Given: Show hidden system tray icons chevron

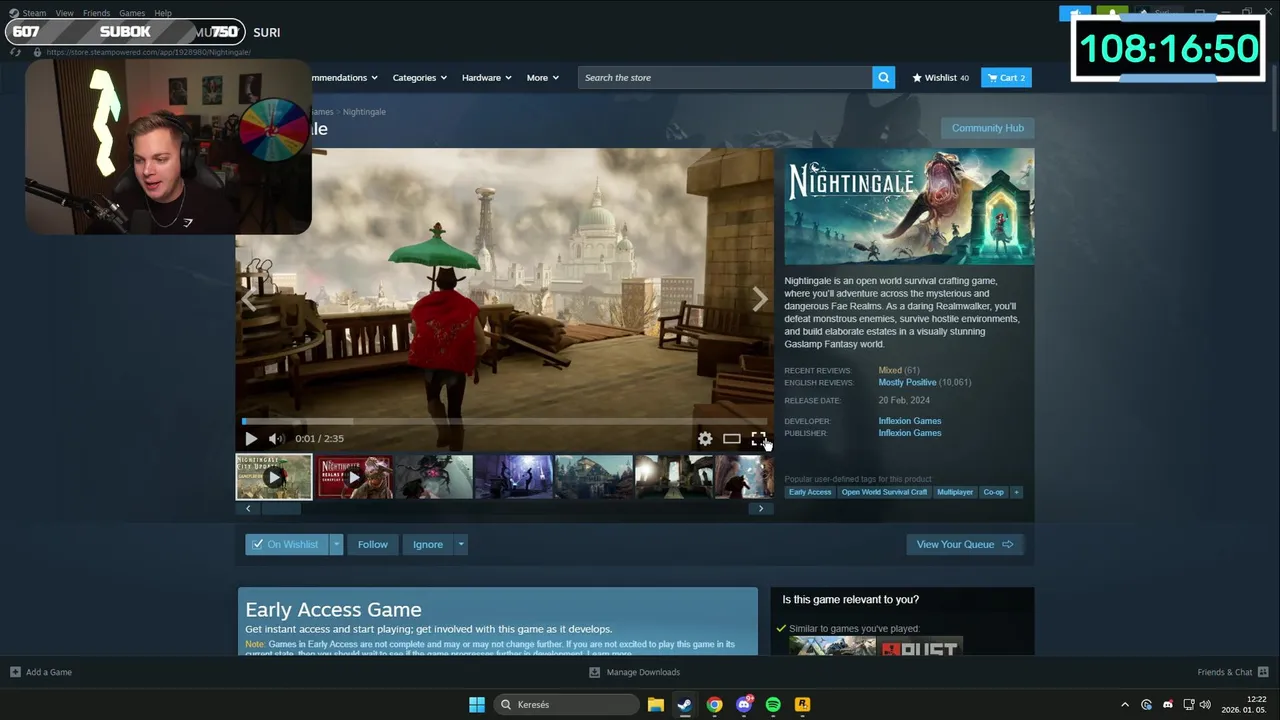Looking at the screenshot, I should [1124, 704].
